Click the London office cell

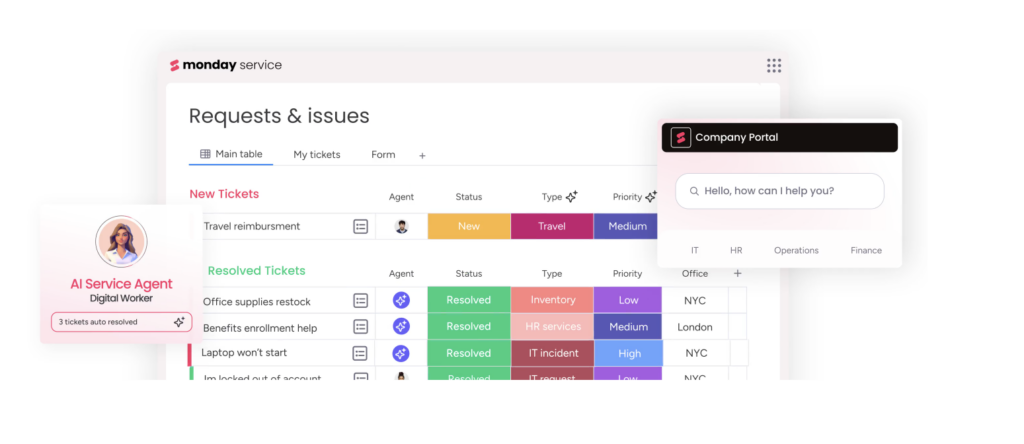click(x=695, y=327)
